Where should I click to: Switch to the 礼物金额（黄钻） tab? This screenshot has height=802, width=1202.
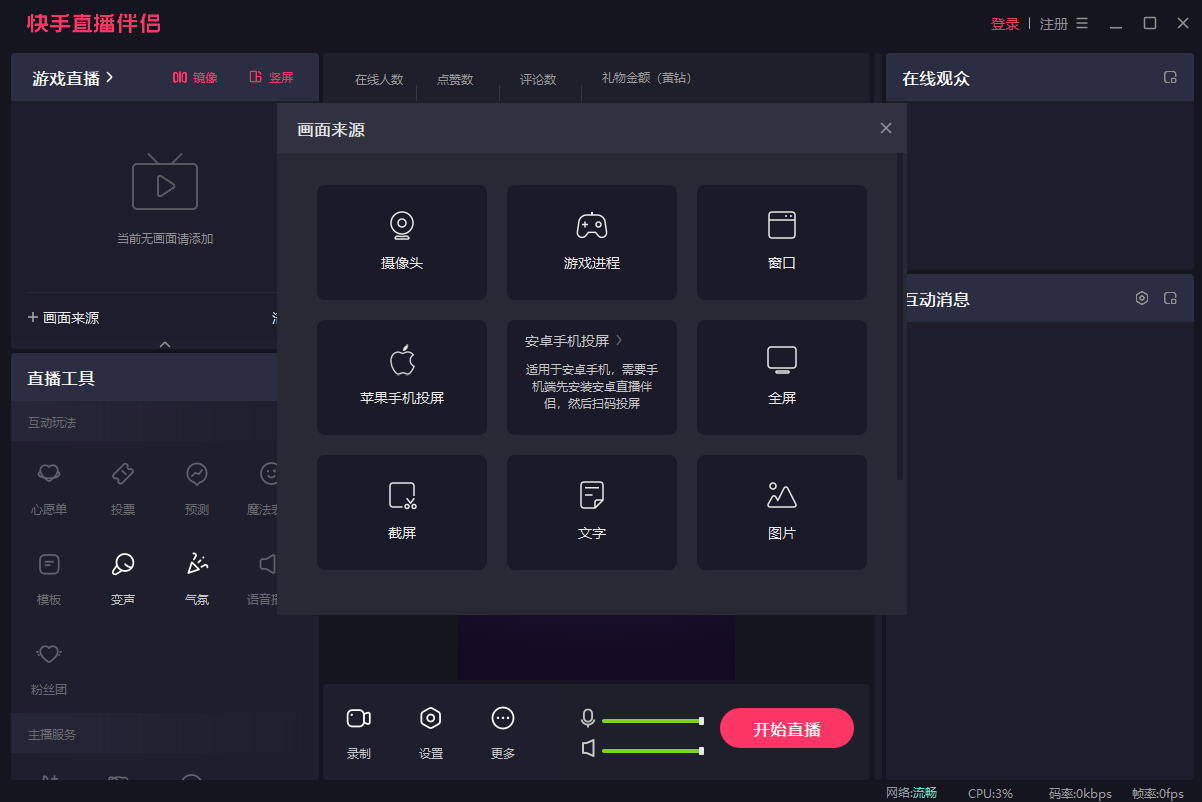point(644,78)
